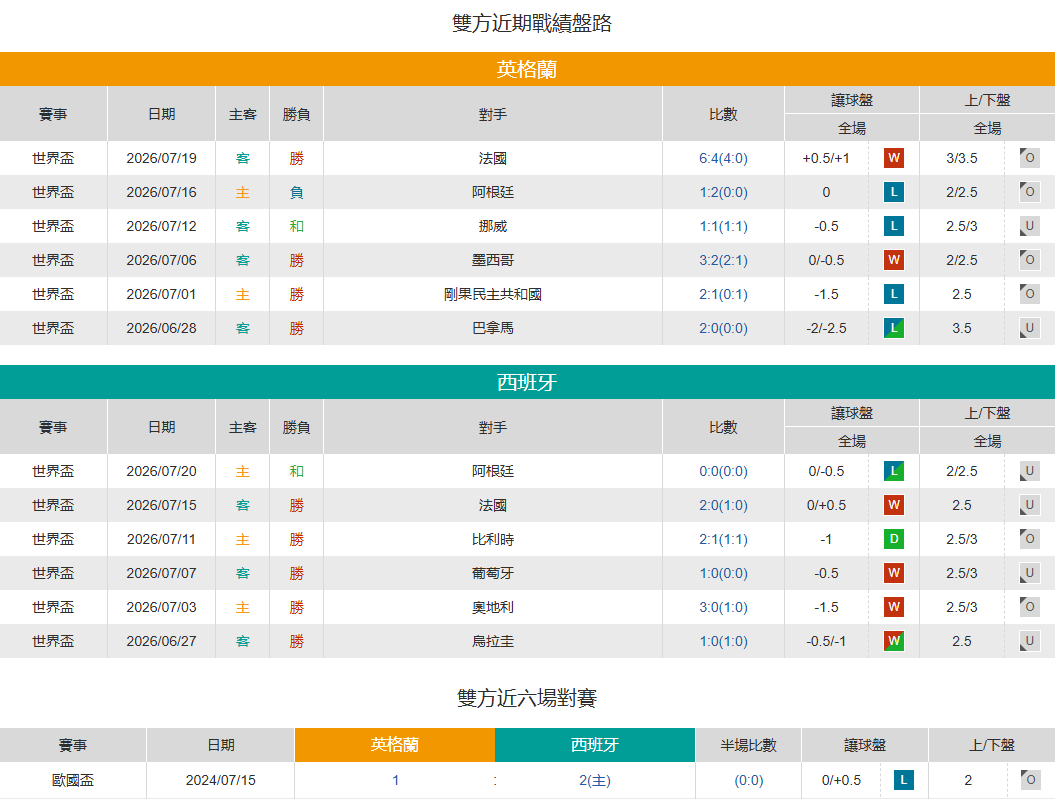Click the 歐國盃 competition cell
This screenshot has height=799, width=1056.
click(73, 780)
